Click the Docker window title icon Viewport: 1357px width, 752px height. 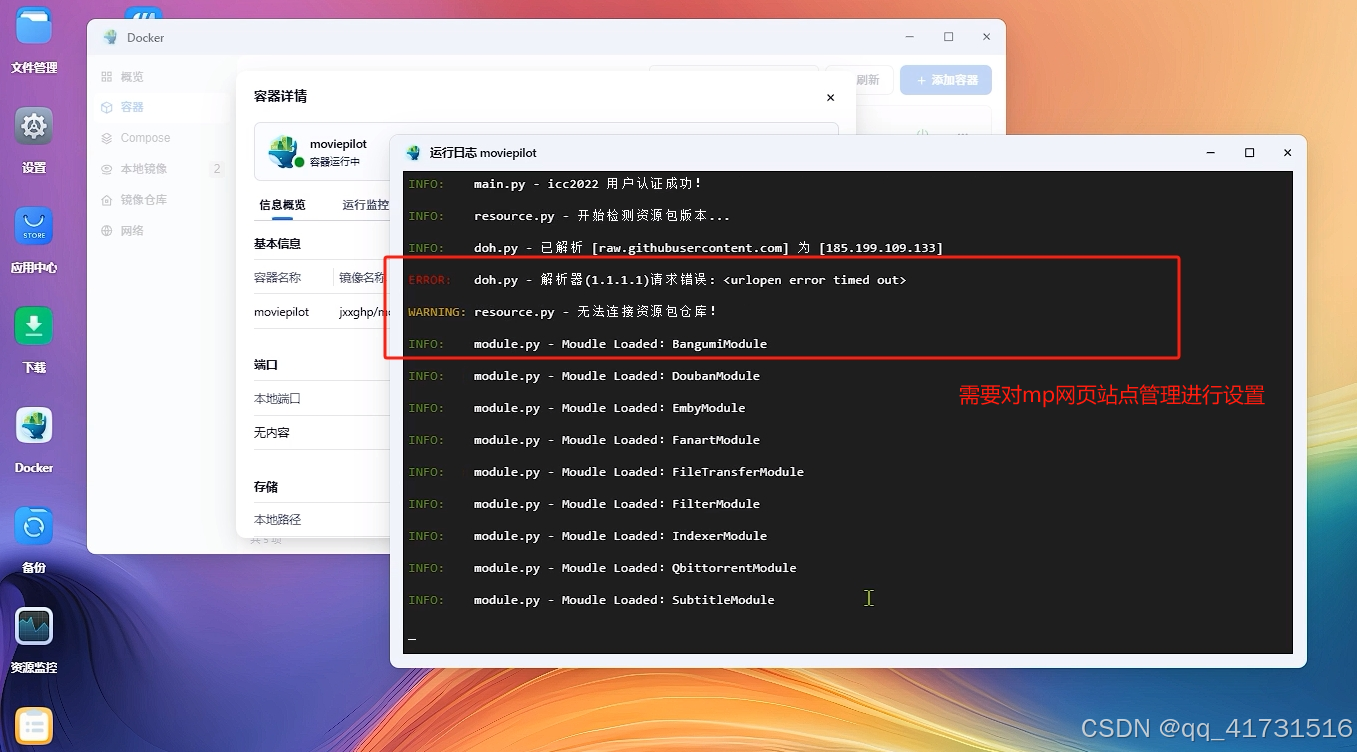[x=110, y=37]
